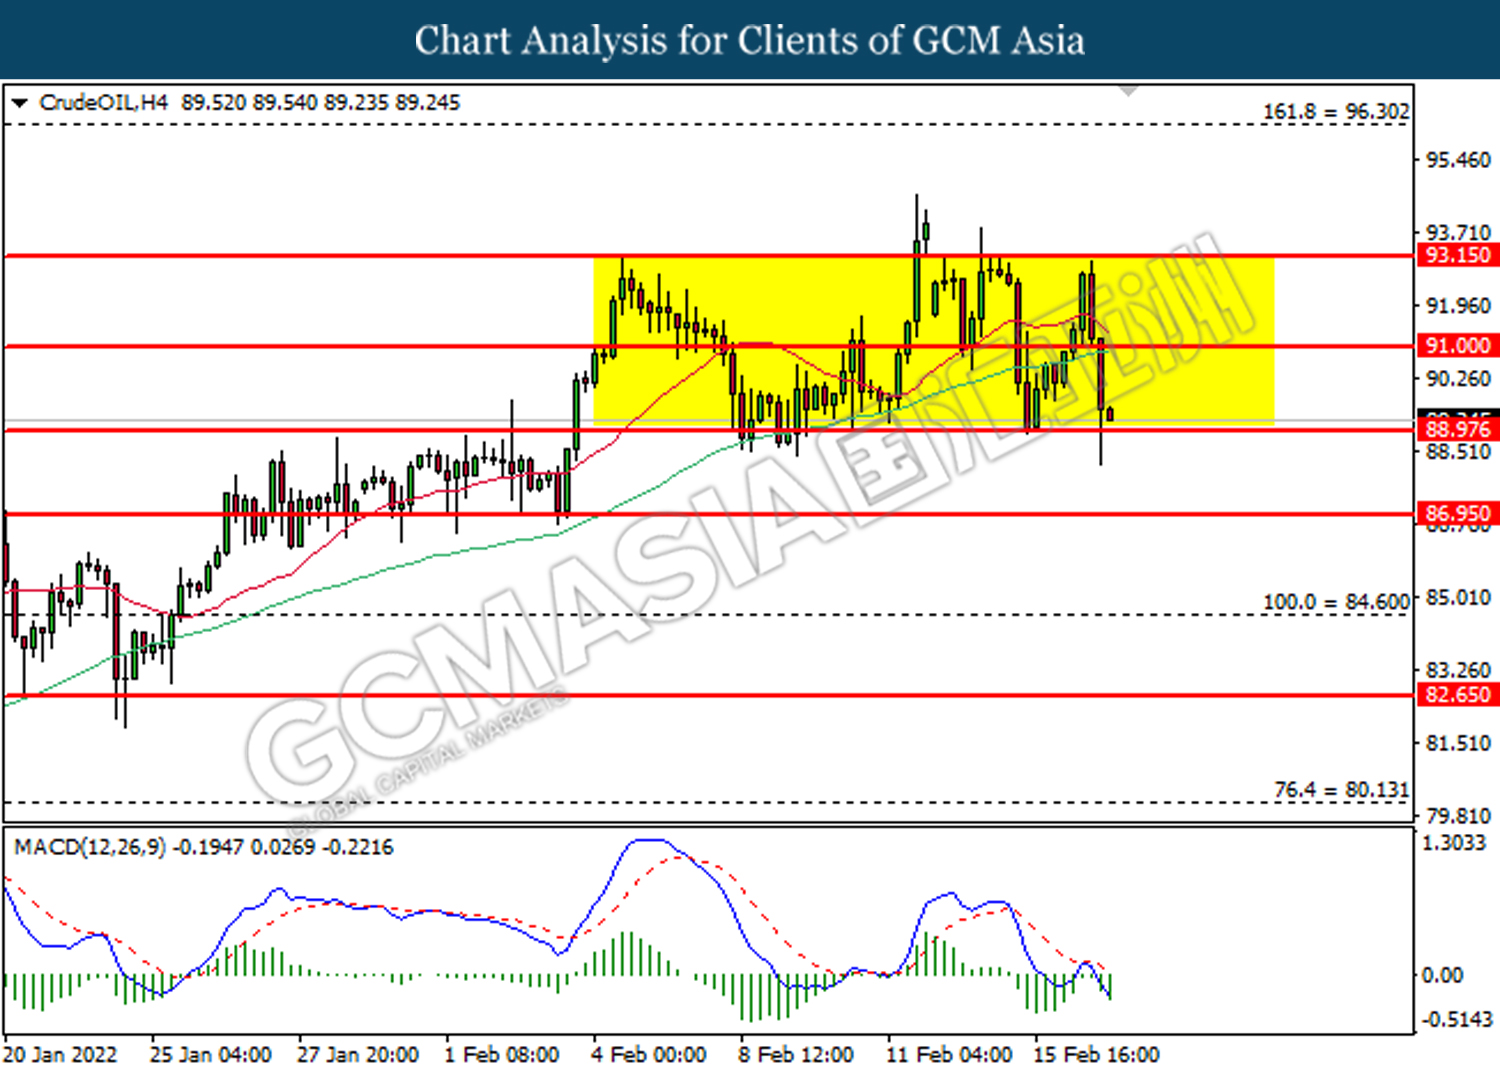Select the 161.8 = 96.302 Fibonacci label
The height and width of the screenshot is (1071, 1500).
1336,111
